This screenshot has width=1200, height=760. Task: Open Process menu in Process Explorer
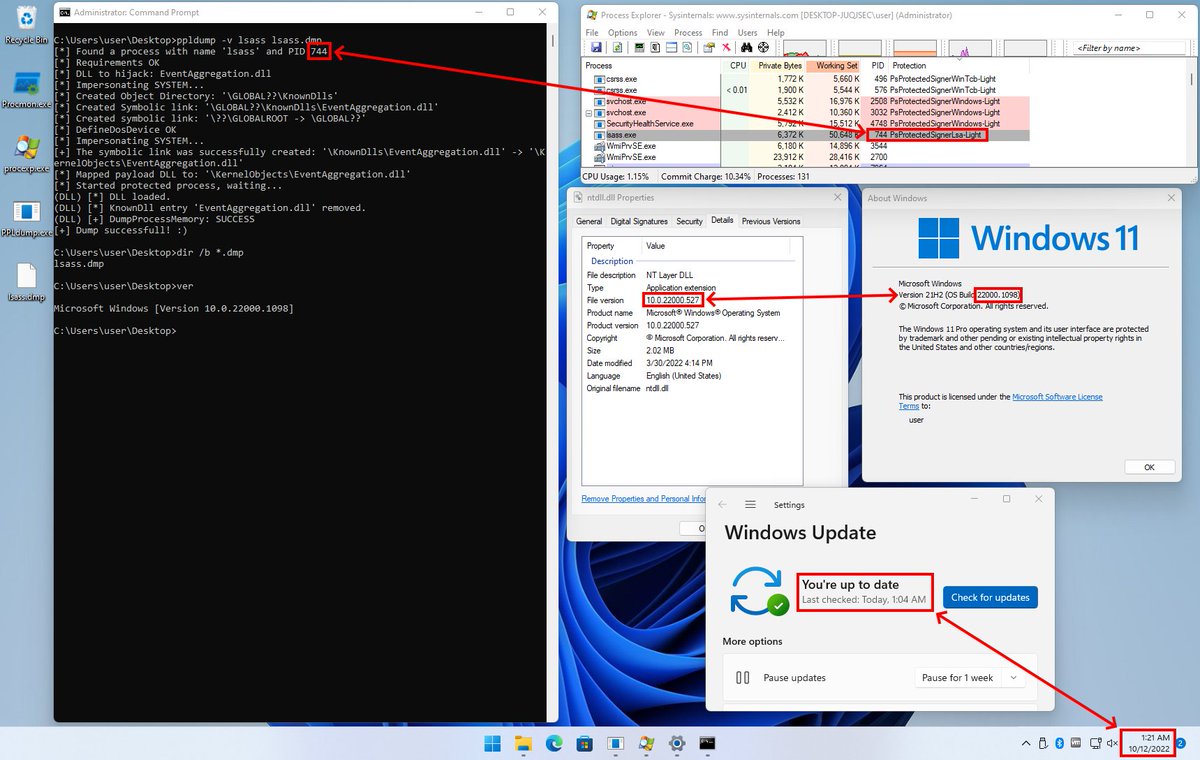pos(688,33)
